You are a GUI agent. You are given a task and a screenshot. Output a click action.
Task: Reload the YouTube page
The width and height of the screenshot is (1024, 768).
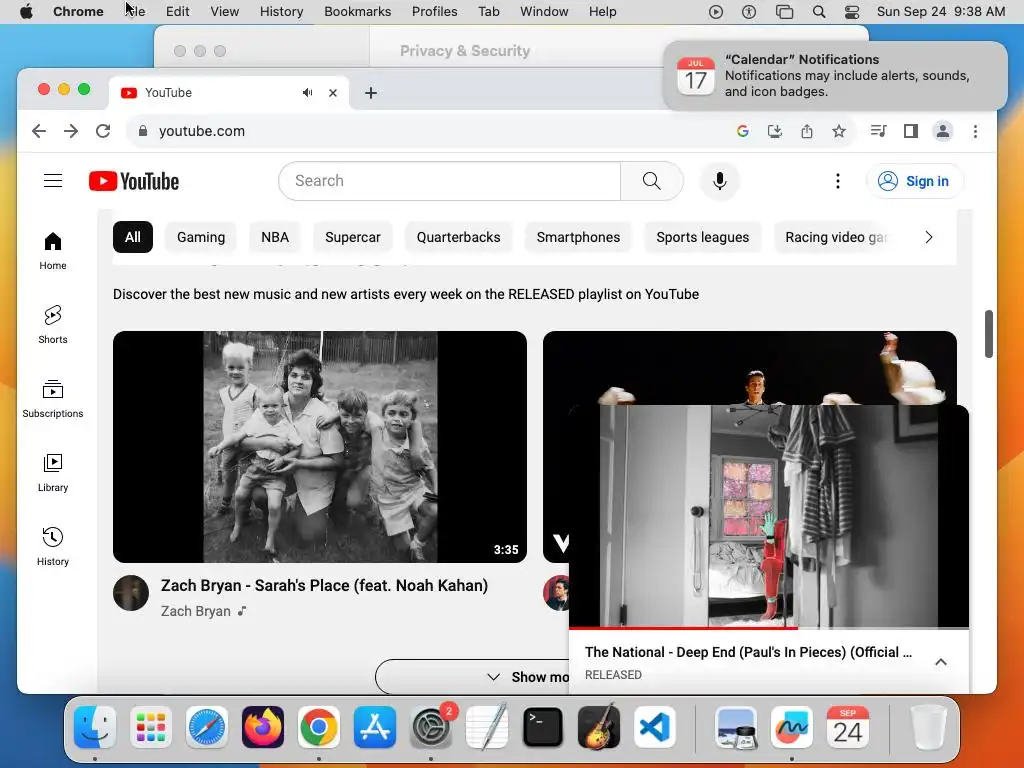coord(103,131)
